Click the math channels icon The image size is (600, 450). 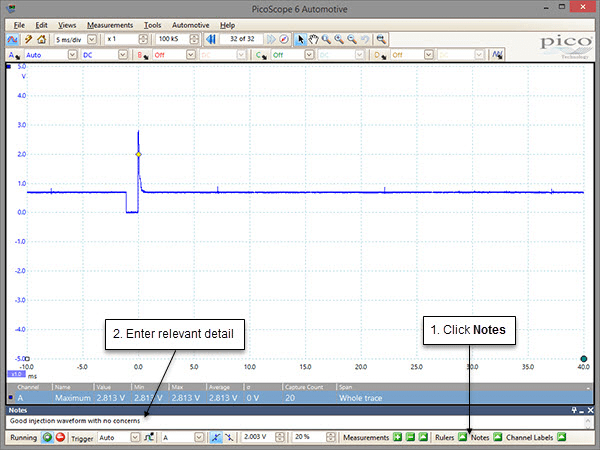point(497,55)
